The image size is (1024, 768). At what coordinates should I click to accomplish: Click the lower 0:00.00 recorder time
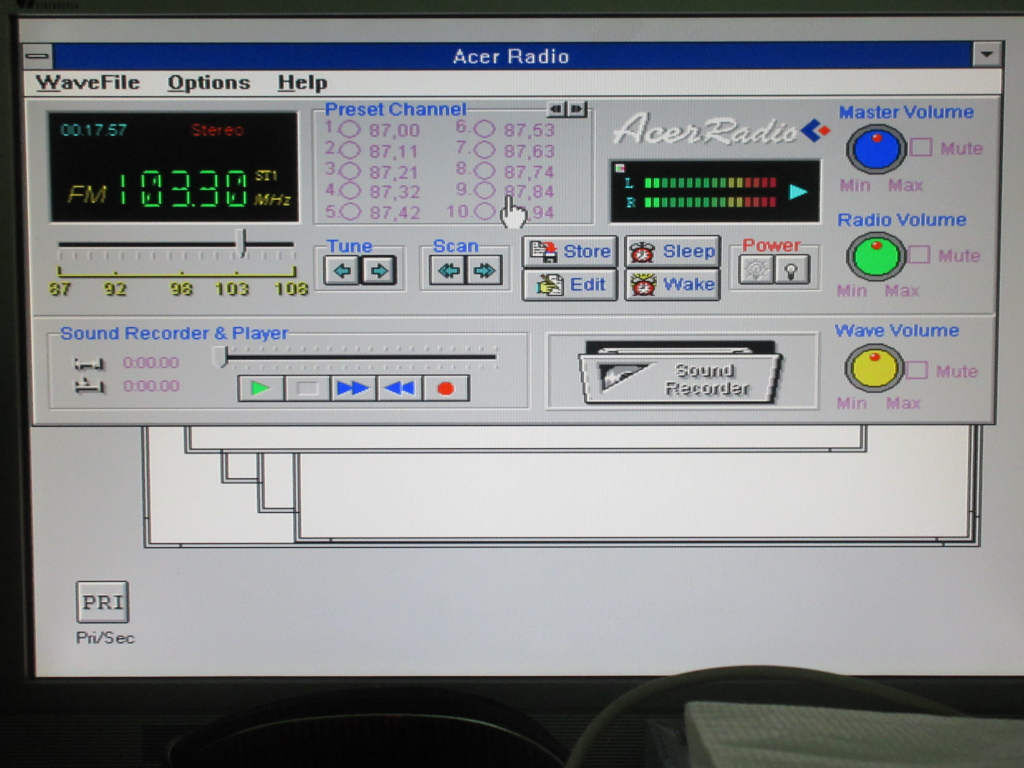click(x=151, y=385)
